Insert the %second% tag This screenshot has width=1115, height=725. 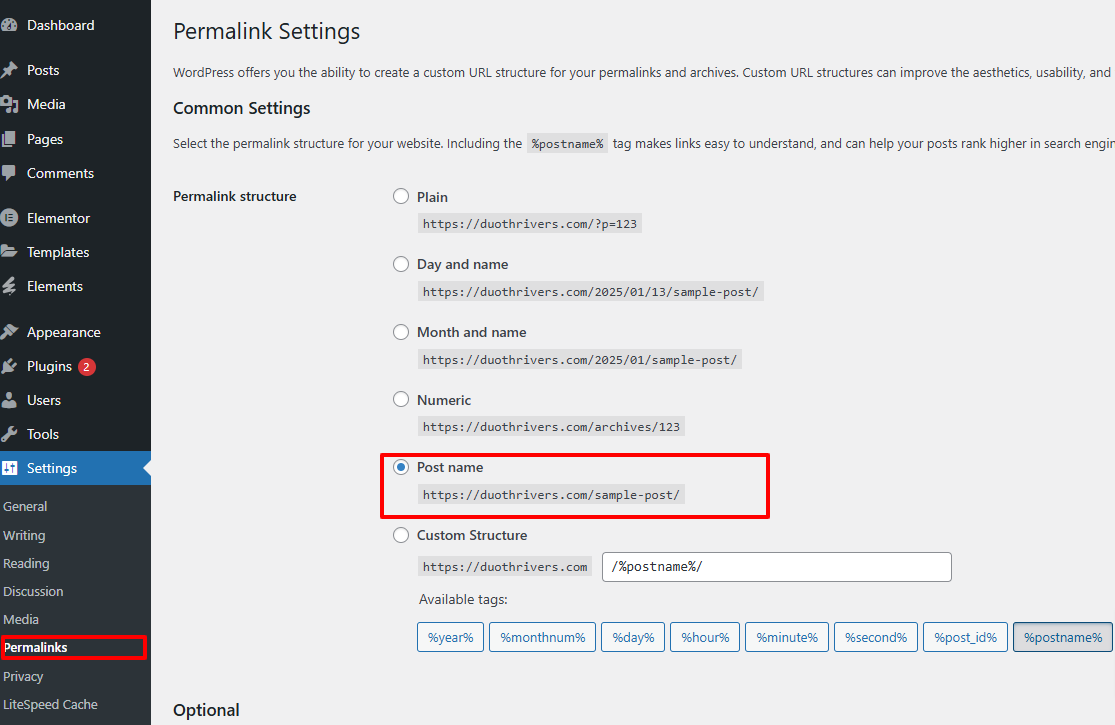point(876,638)
